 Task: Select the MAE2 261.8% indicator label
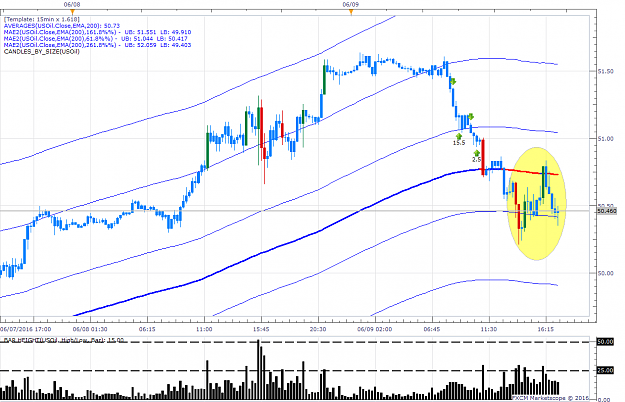click(97, 45)
